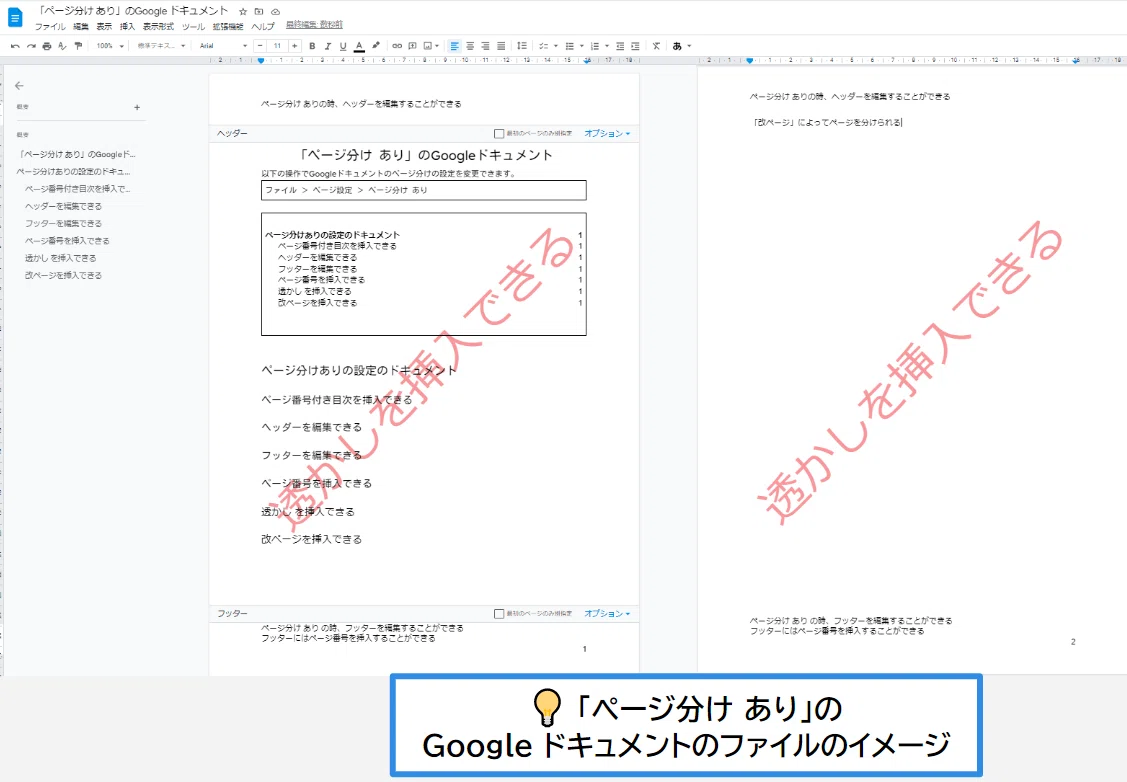The image size is (1127, 782).
Task: Align text left
Action: (454, 46)
